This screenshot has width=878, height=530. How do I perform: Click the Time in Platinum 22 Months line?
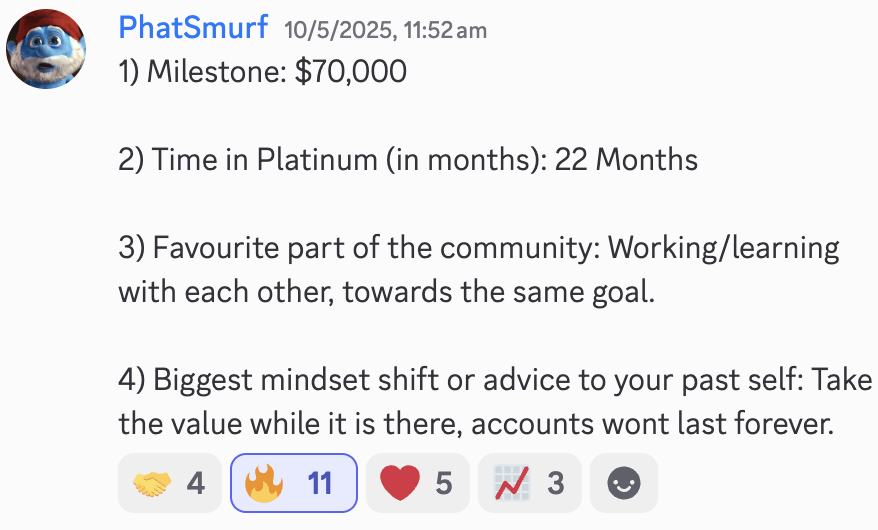(x=408, y=160)
